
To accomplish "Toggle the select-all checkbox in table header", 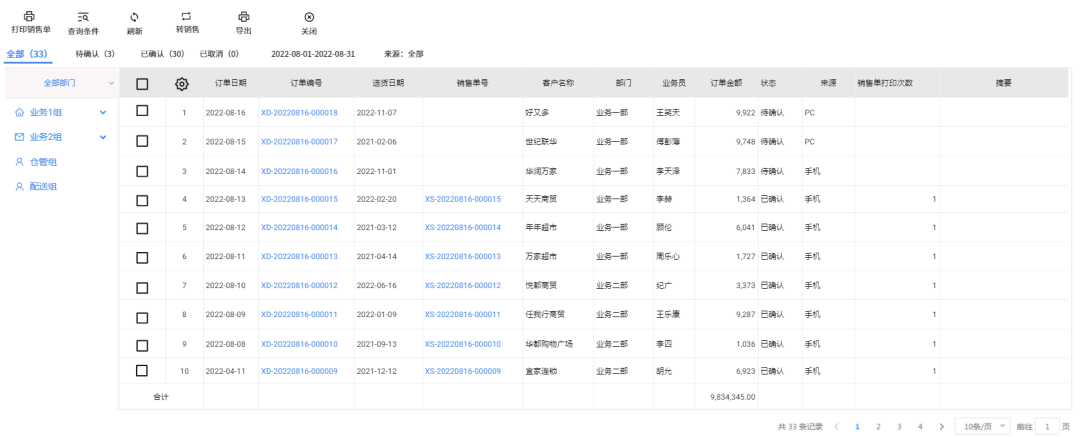I will point(142,84).
